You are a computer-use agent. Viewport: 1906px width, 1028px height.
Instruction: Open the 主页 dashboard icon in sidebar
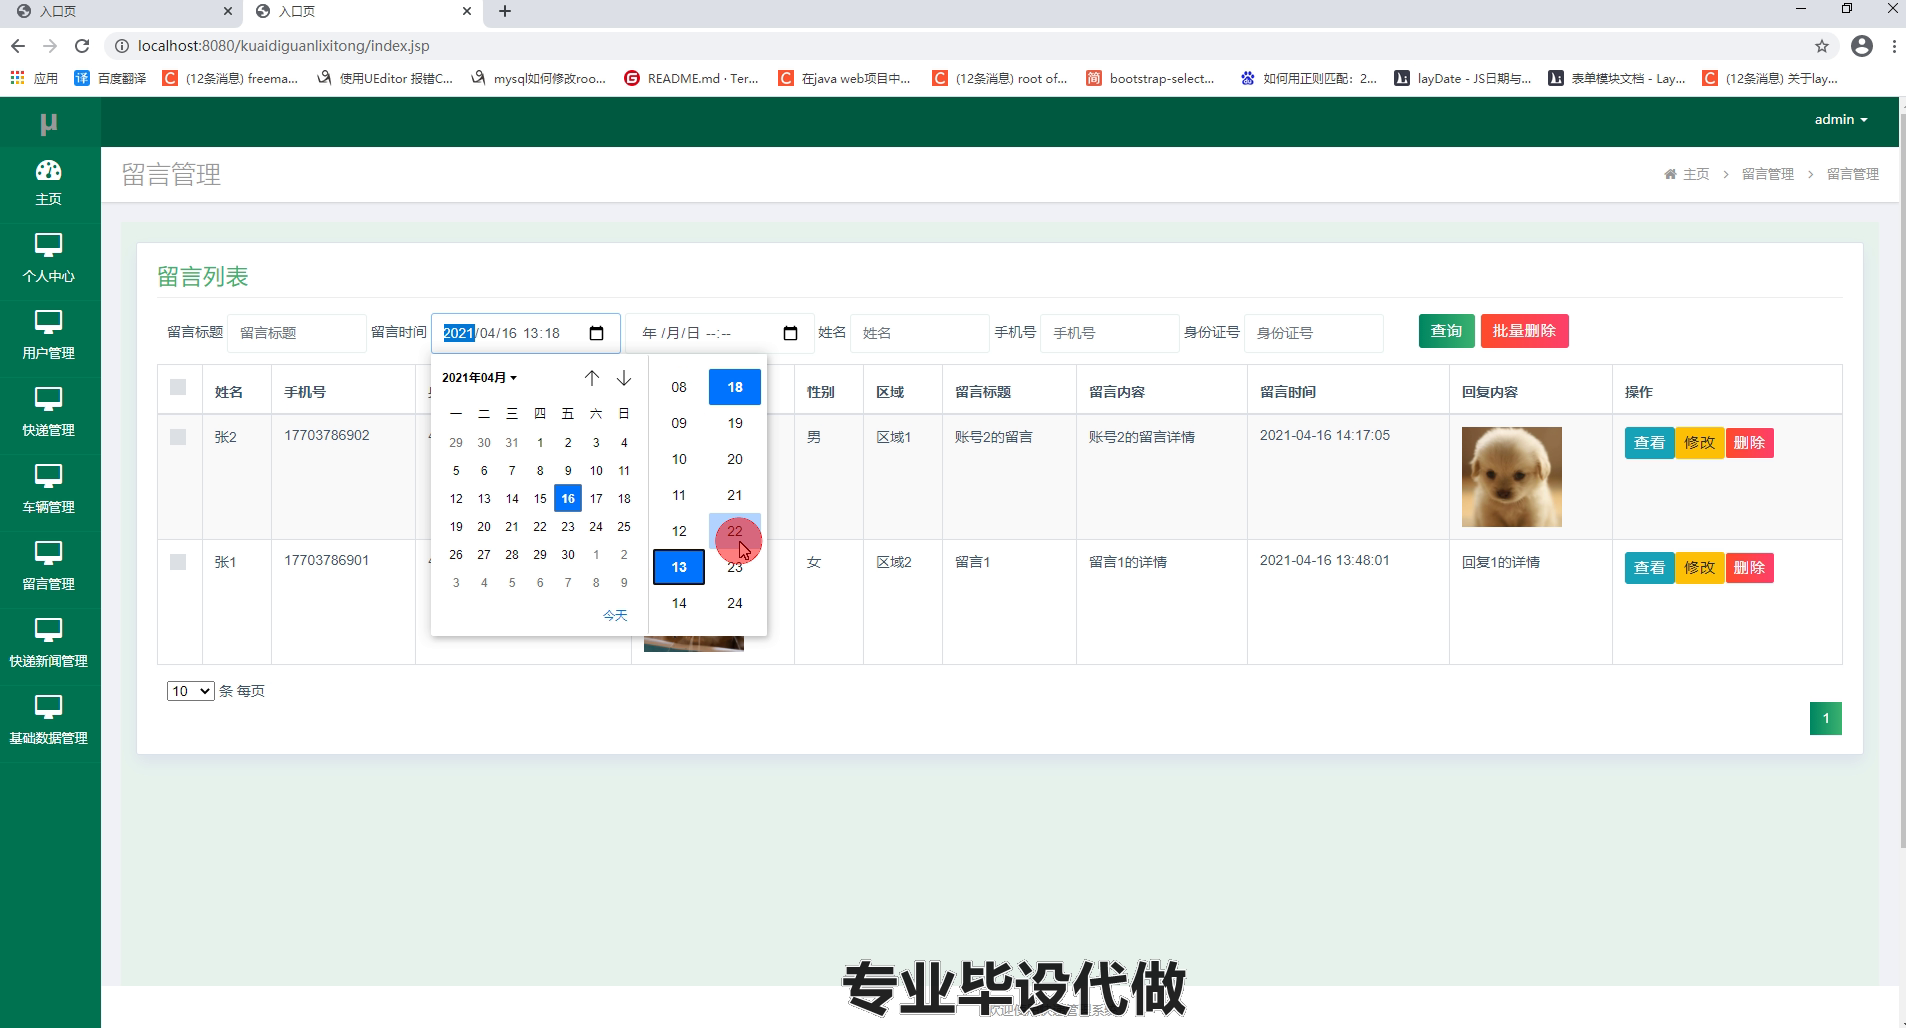tap(48, 171)
